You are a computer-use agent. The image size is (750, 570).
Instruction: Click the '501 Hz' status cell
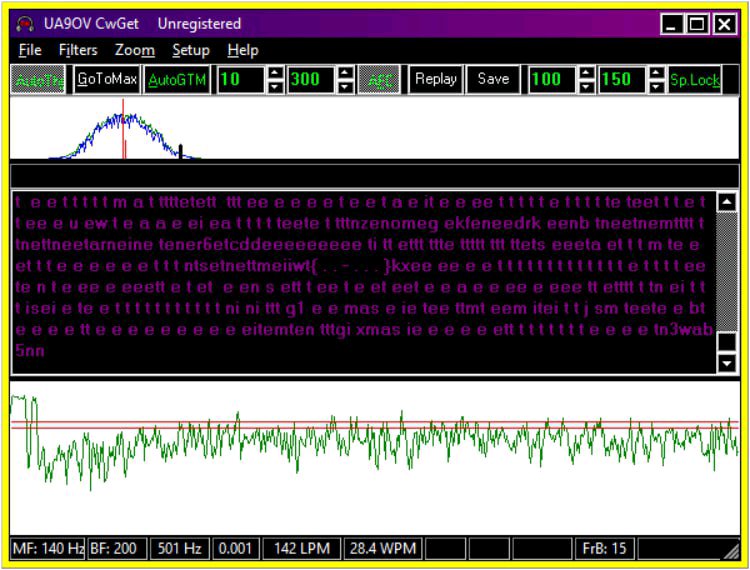coord(179,548)
